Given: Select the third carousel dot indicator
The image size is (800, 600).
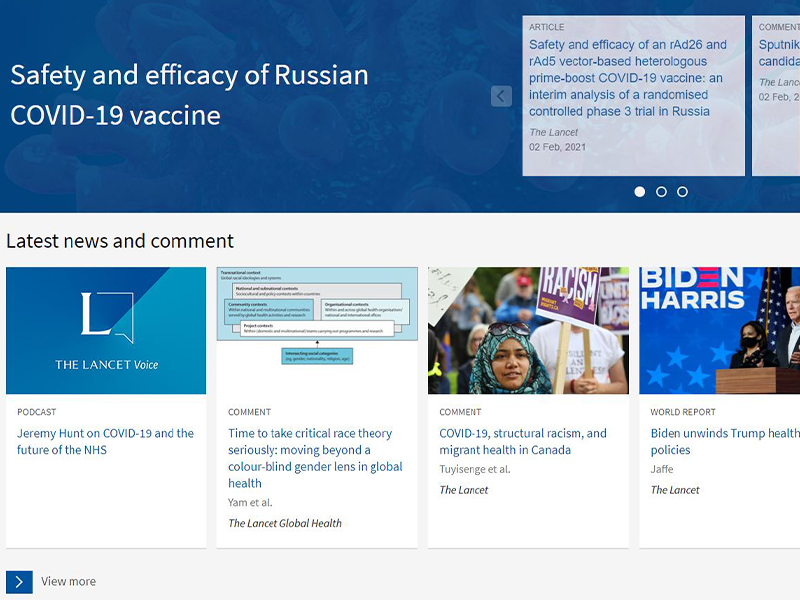Looking at the screenshot, I should click(682, 191).
